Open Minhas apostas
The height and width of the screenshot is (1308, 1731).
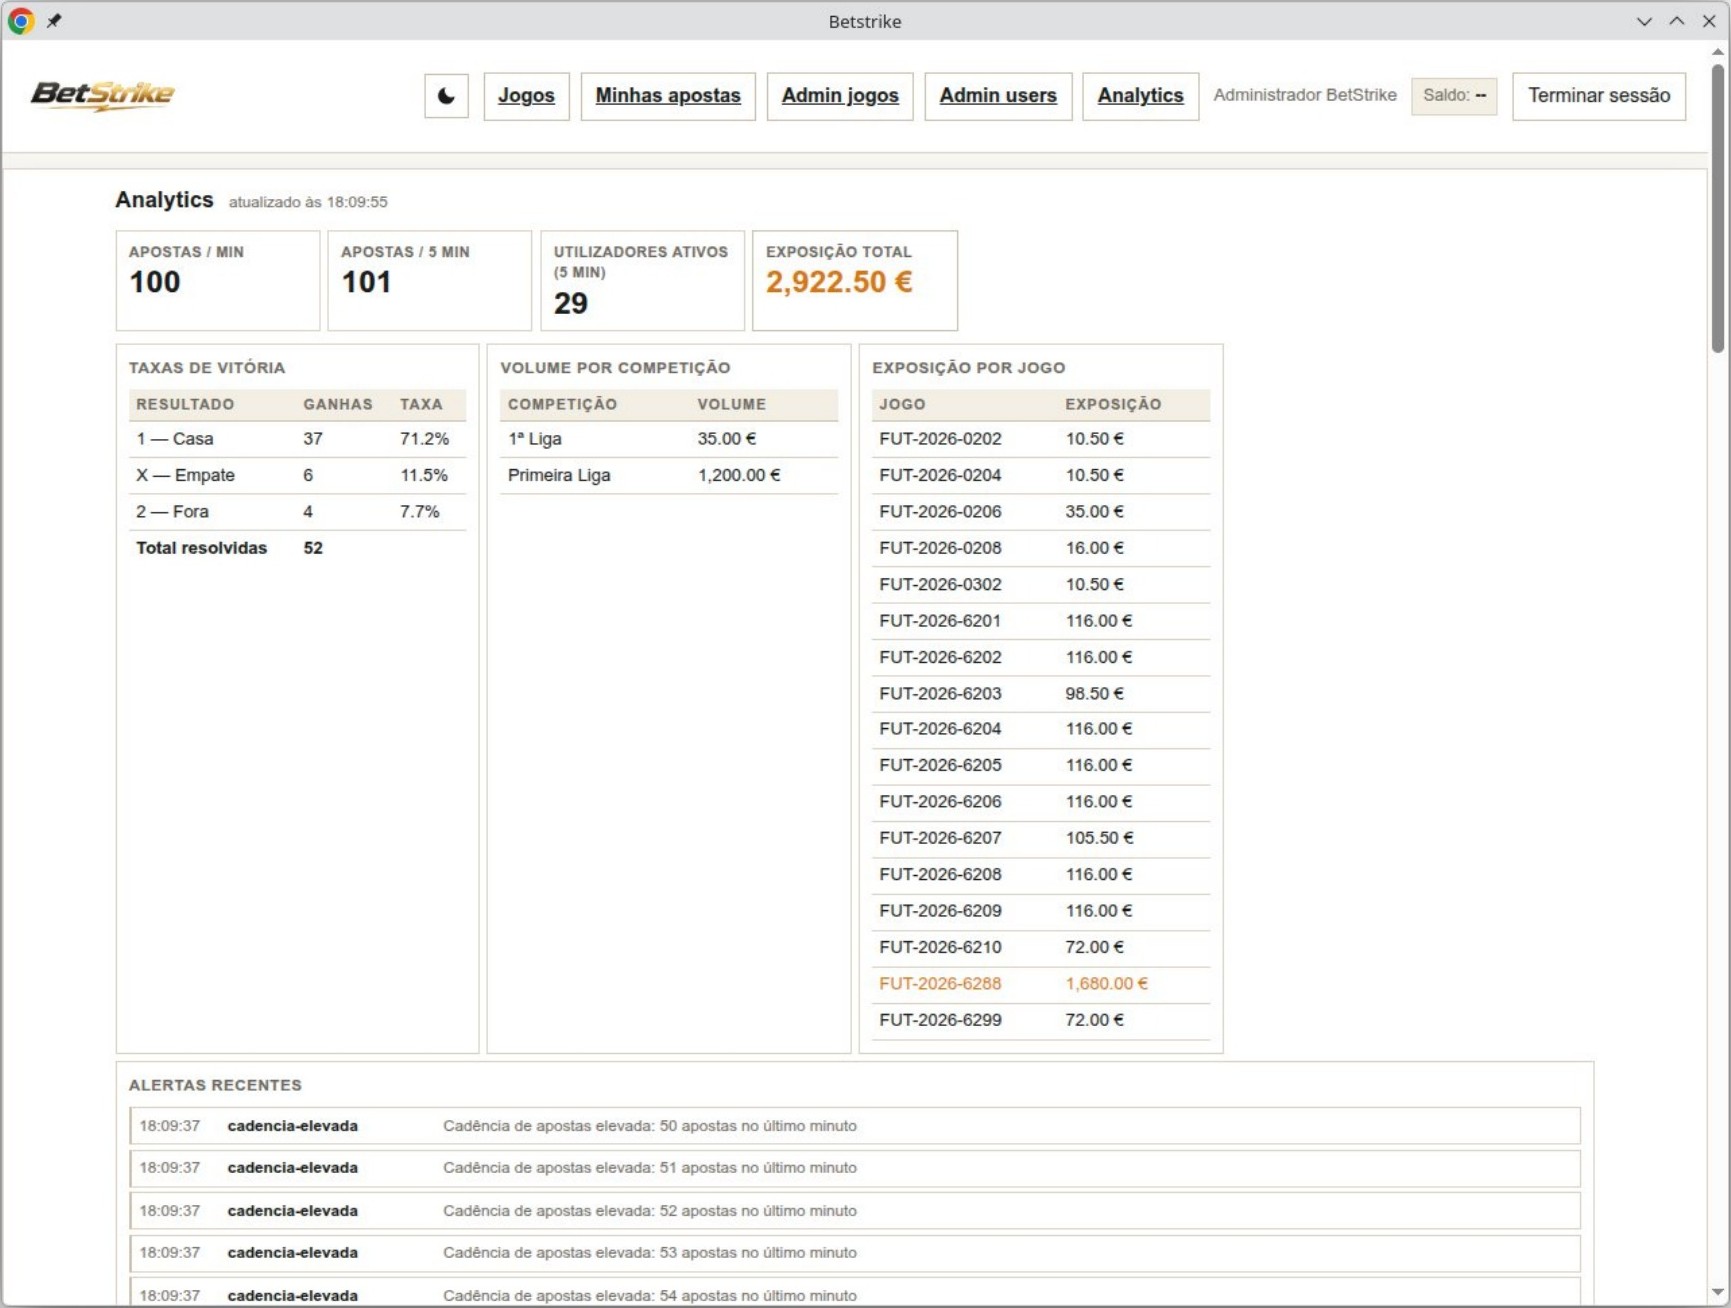668,96
